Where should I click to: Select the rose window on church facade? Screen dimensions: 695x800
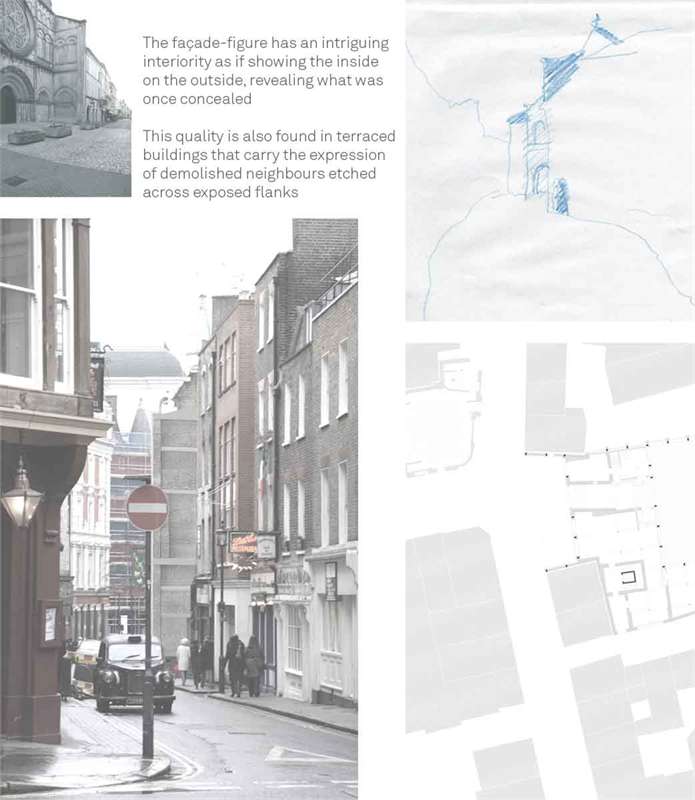tap(17, 29)
